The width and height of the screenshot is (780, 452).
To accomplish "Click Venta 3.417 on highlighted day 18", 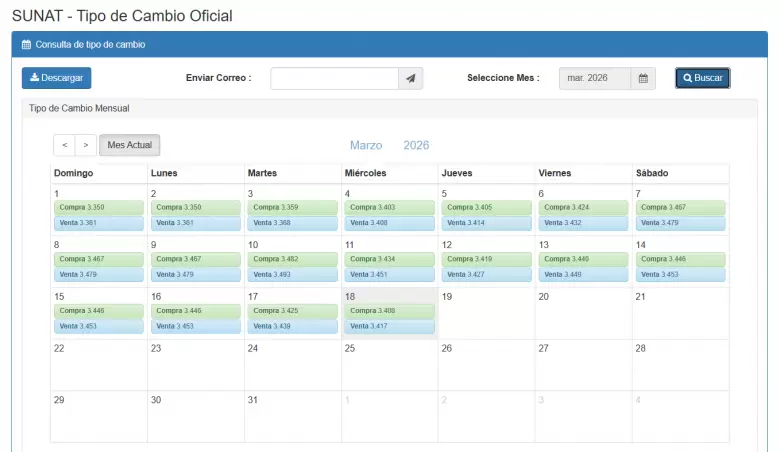I will (390, 326).
